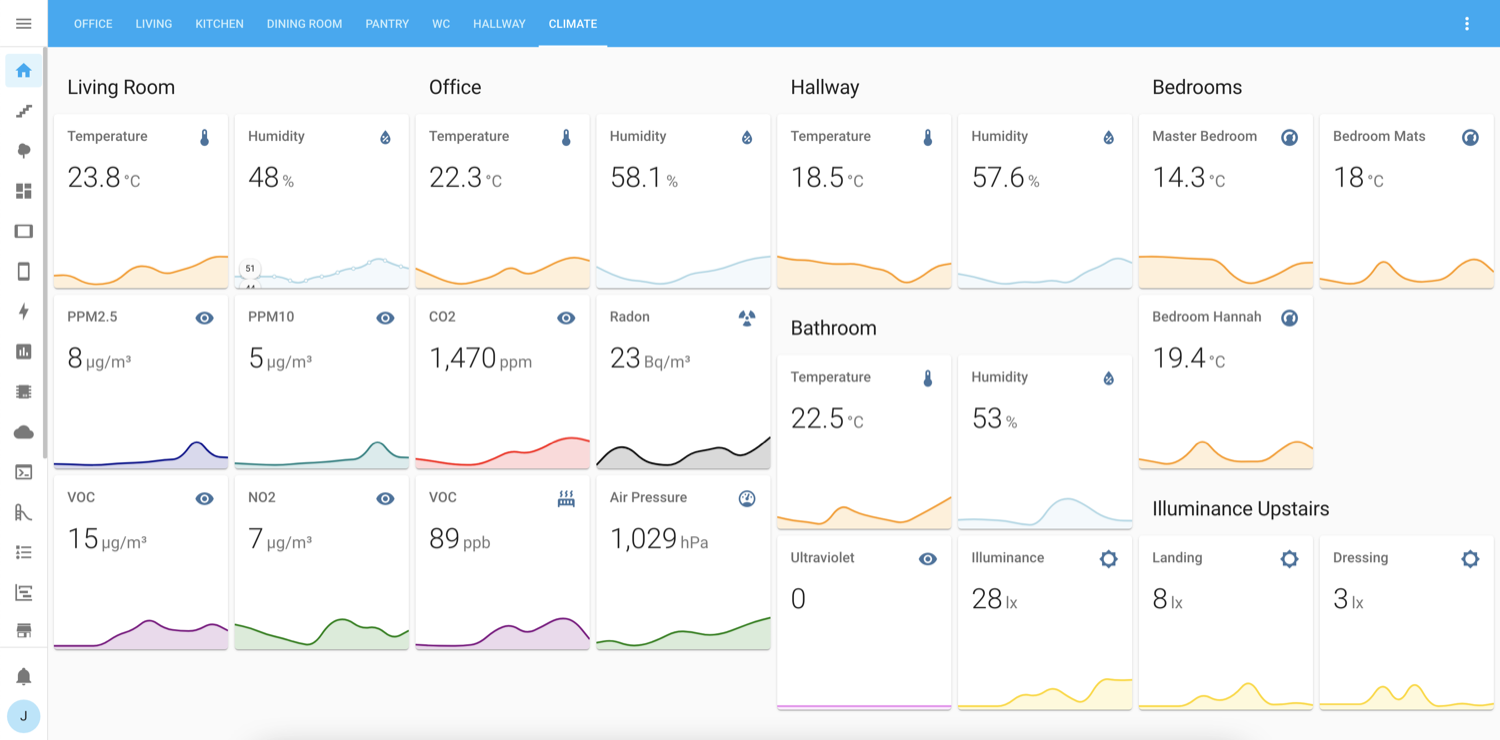The width and height of the screenshot is (1500, 740).
Task: Go to the Home overview sidebar icon
Action: pyautogui.click(x=24, y=71)
